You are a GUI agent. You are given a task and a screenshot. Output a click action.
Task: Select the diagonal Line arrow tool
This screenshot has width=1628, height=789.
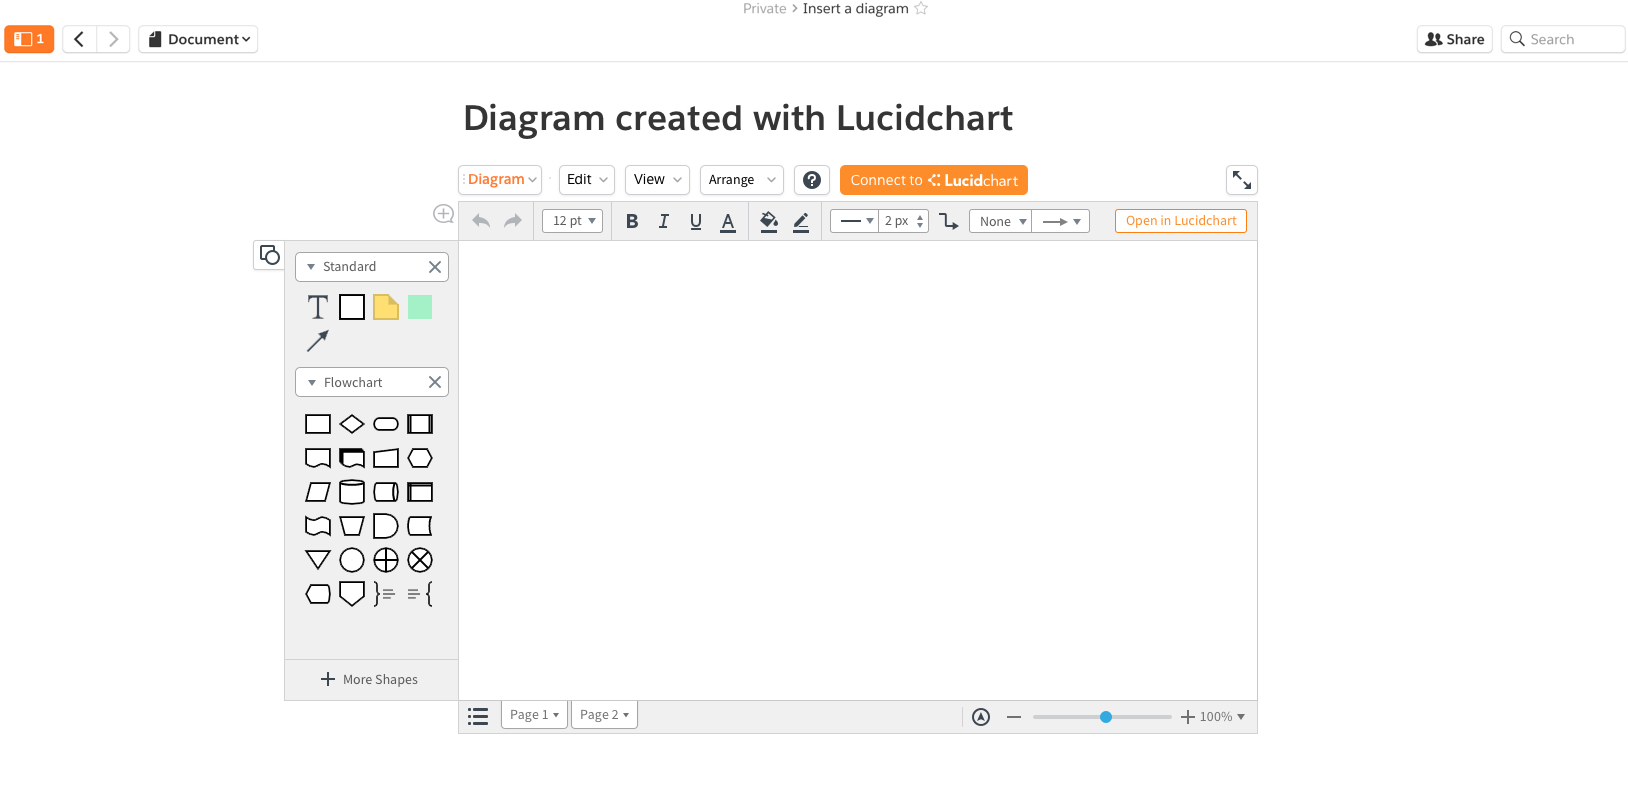317,341
